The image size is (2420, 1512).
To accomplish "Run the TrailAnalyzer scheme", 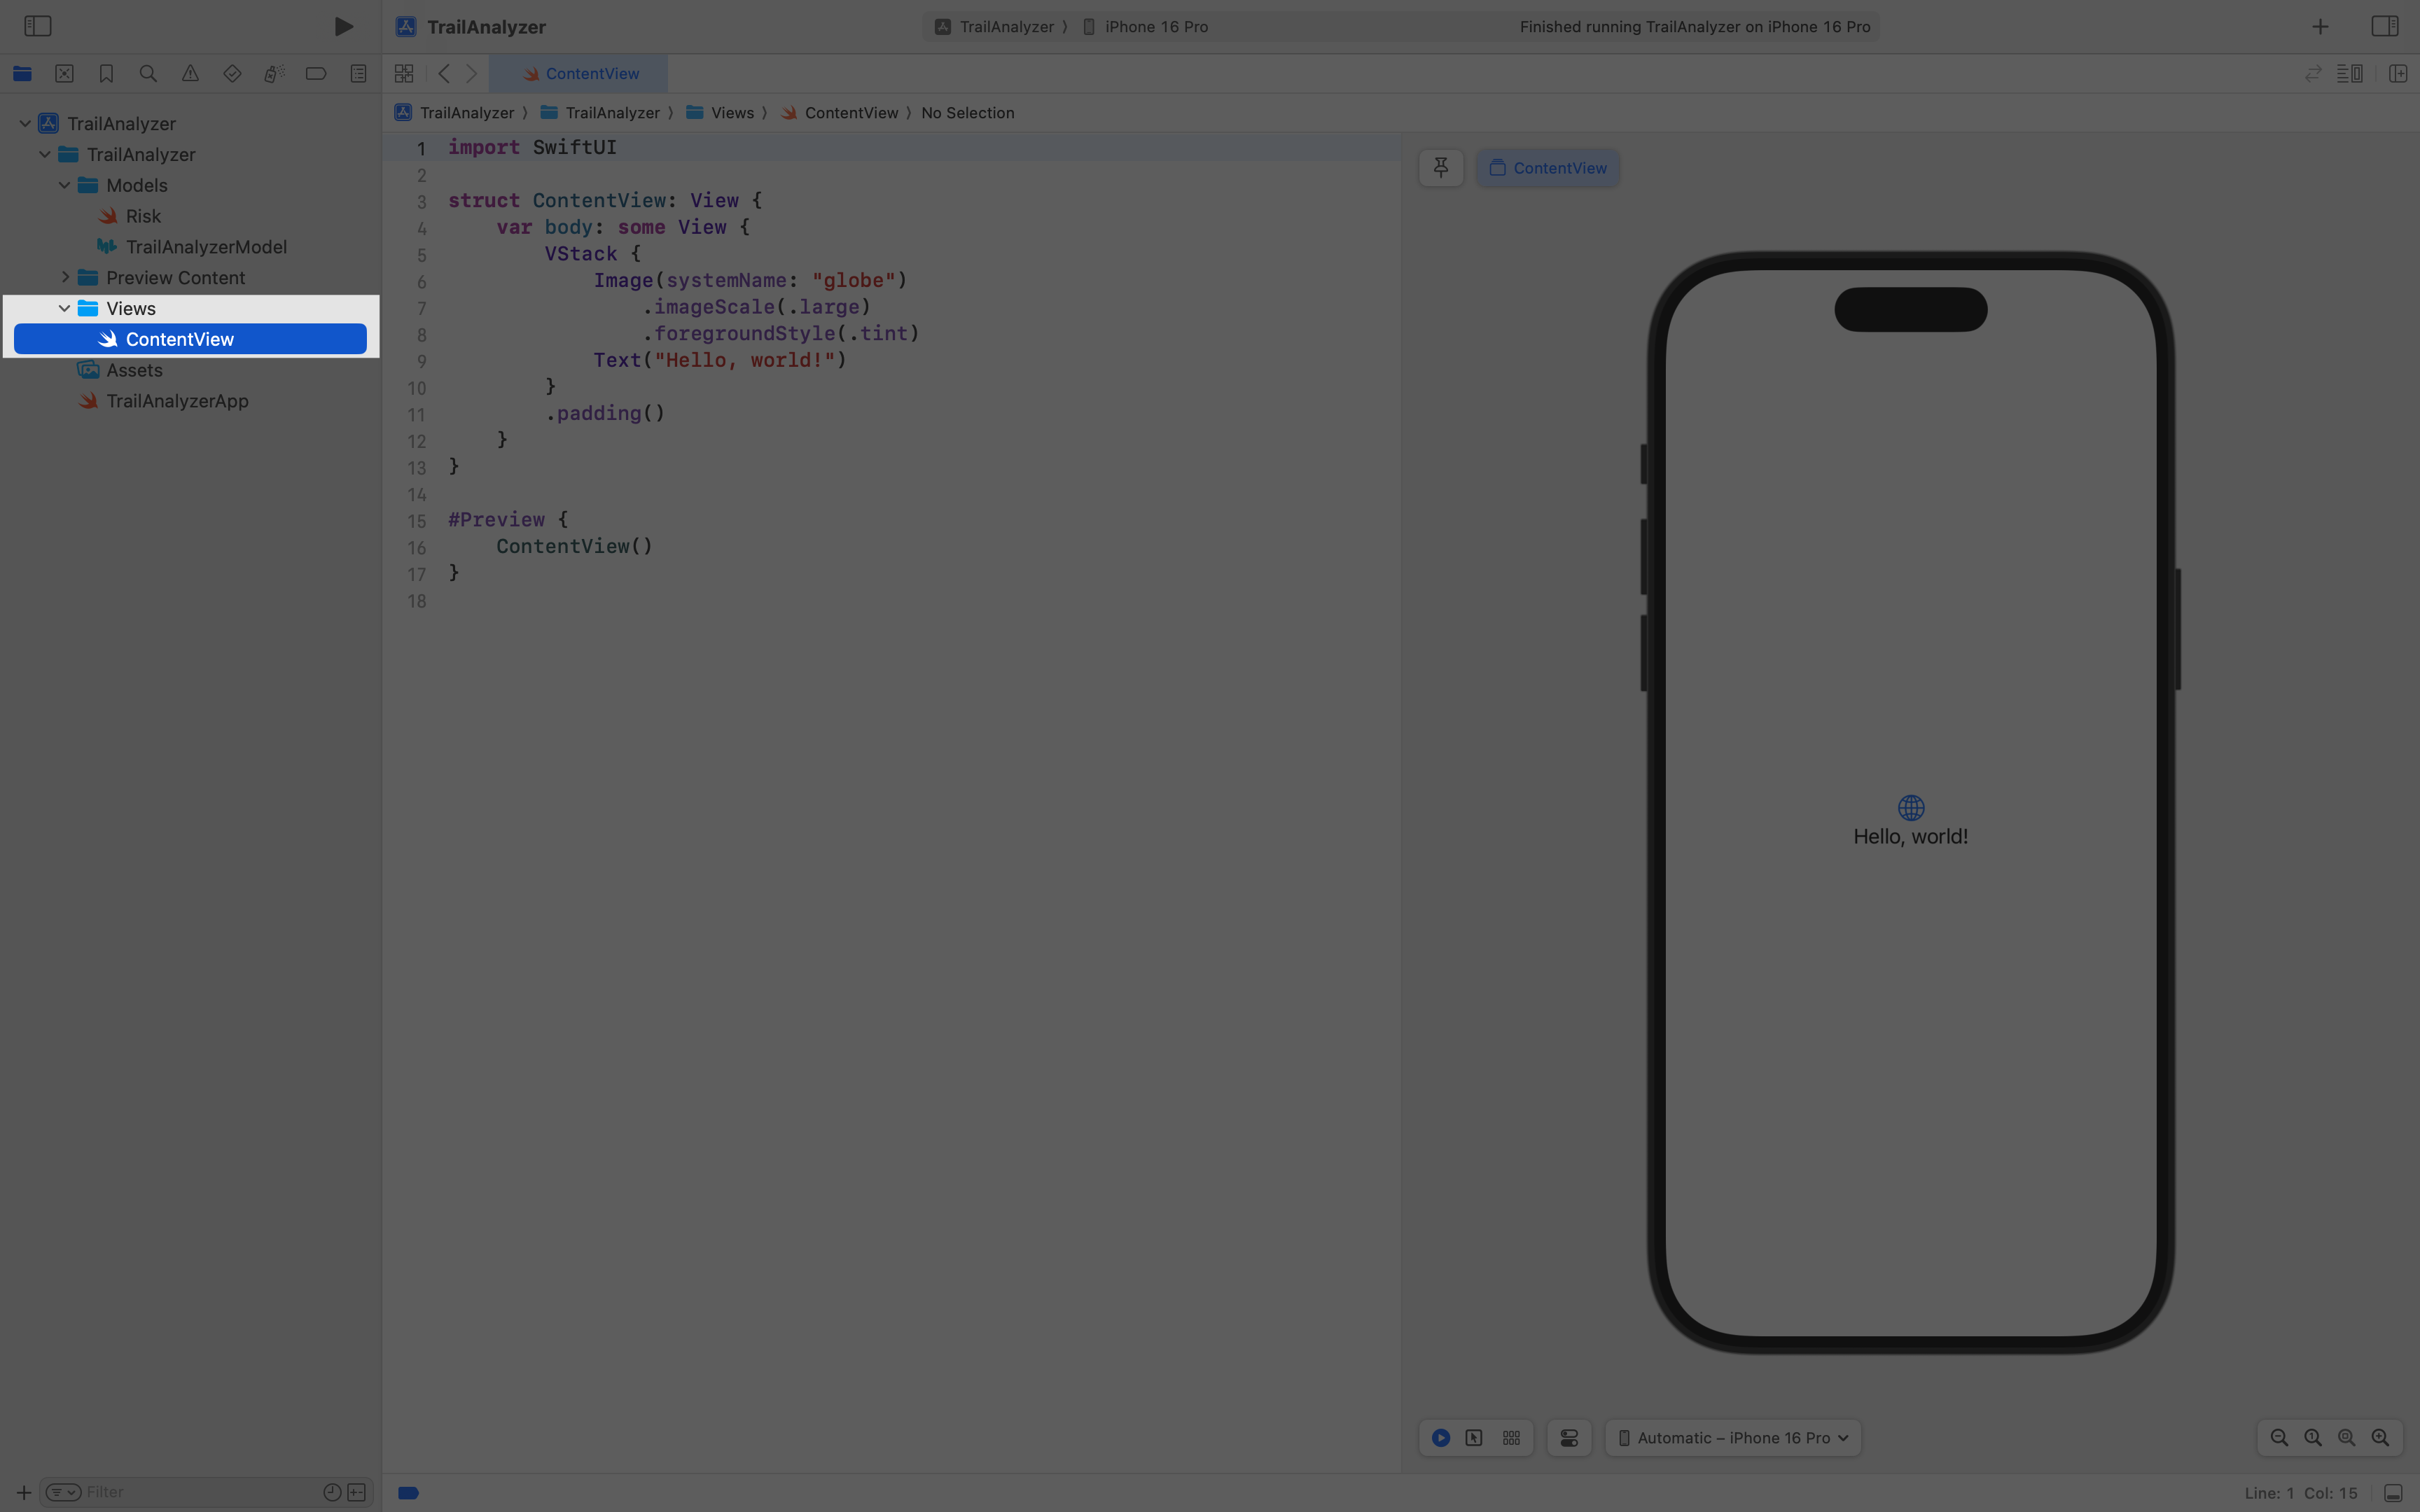I will coord(343,26).
